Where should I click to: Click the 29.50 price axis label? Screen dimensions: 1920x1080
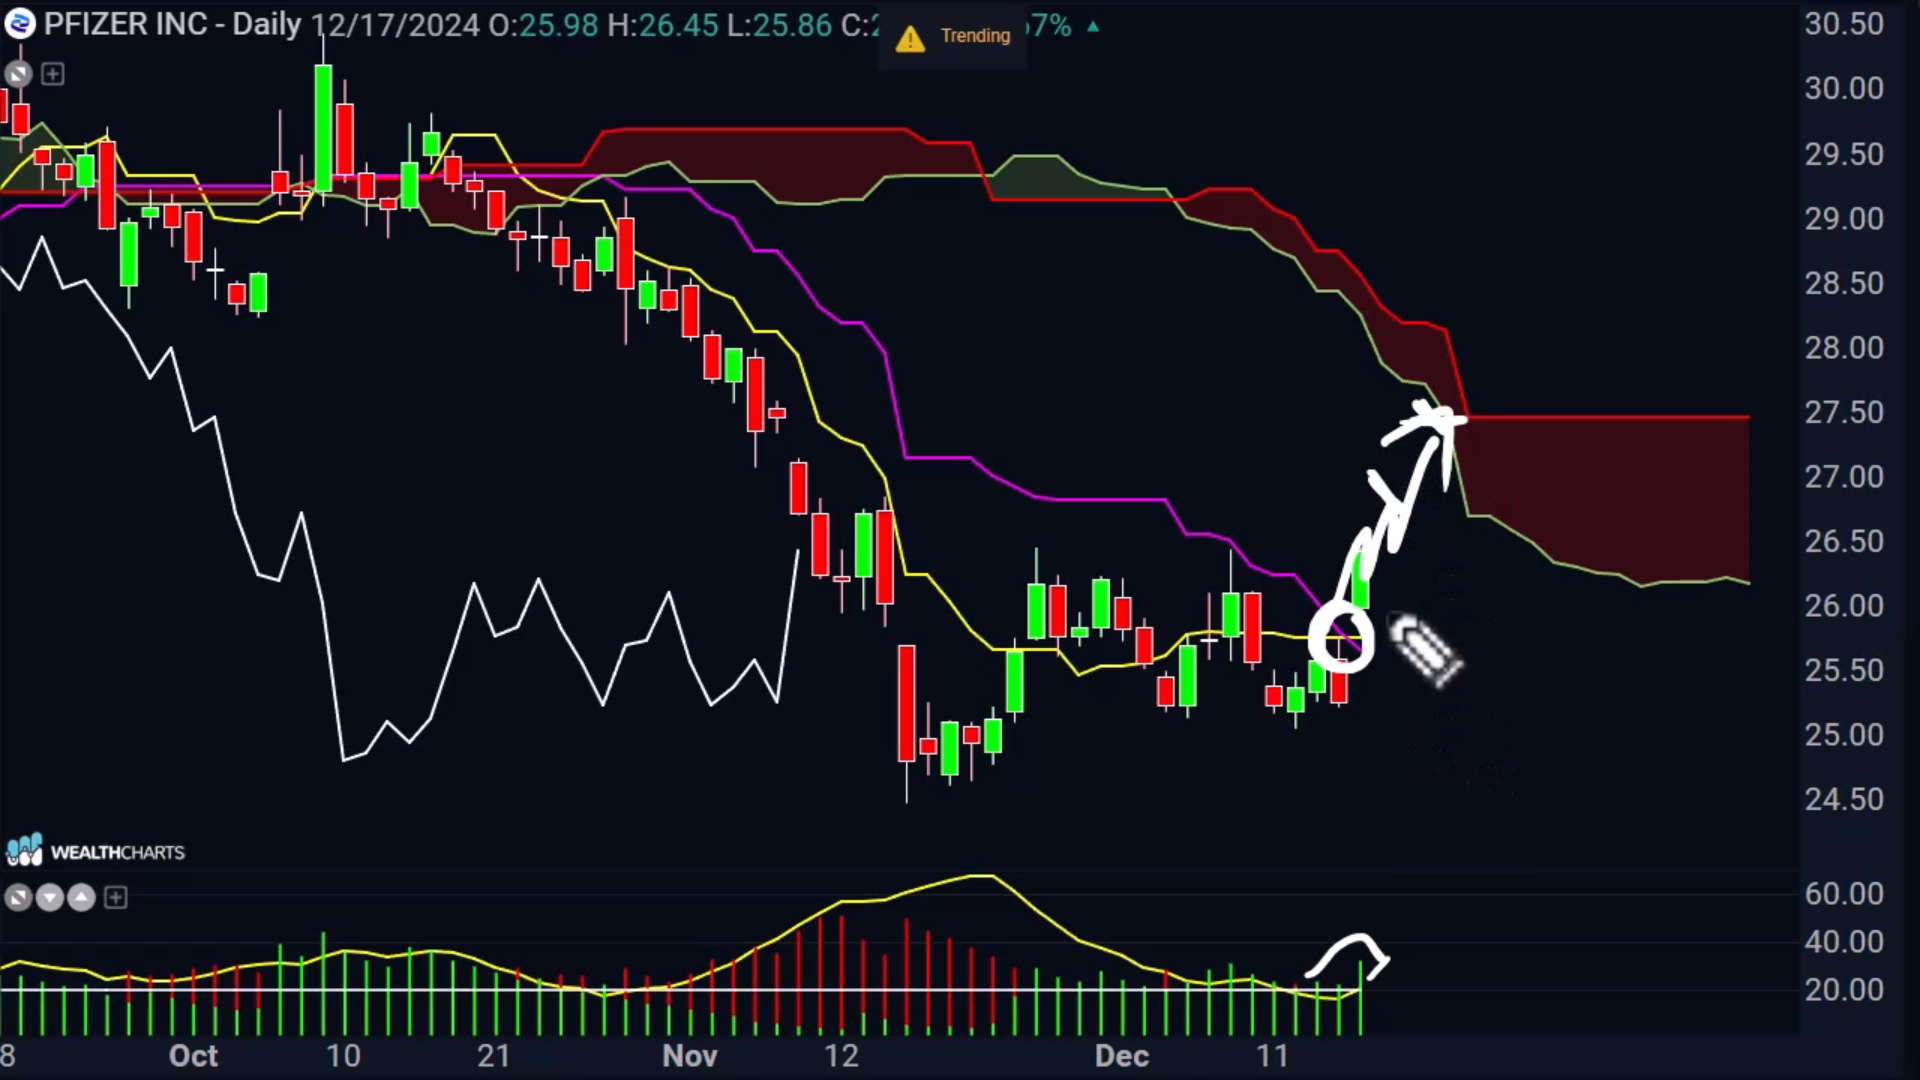[1844, 154]
